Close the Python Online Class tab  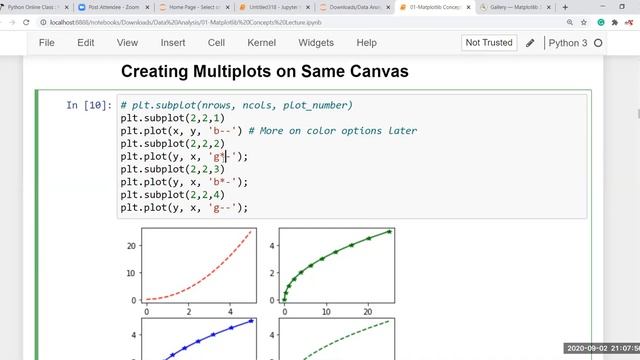[67, 7]
